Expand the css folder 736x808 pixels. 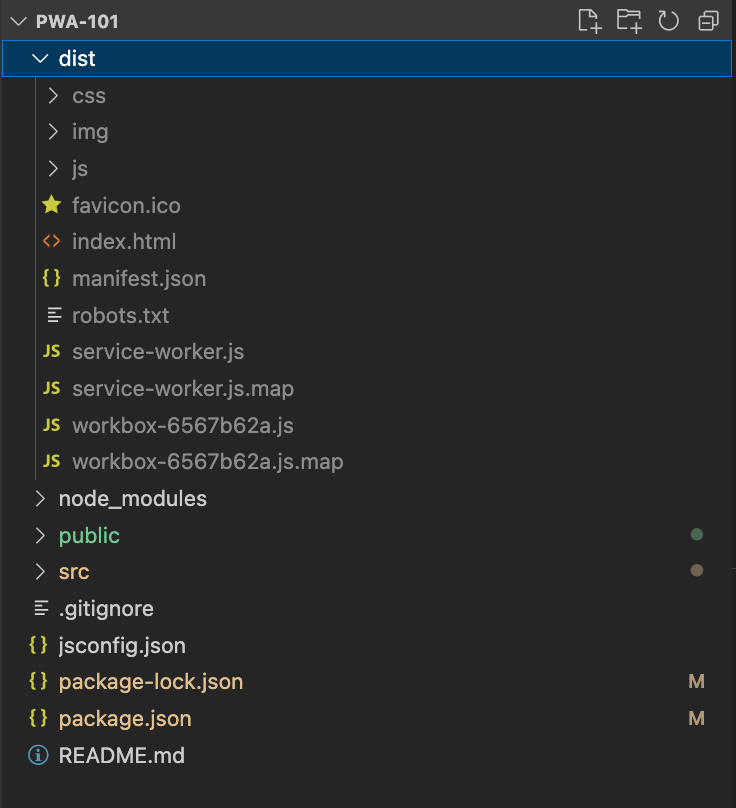53,96
